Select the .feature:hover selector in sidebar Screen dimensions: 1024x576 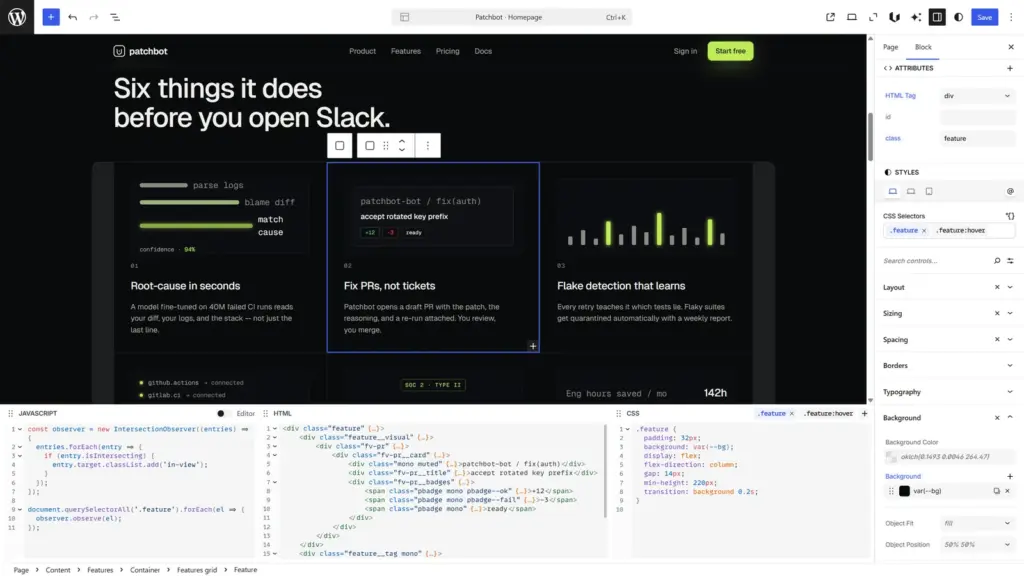(961, 231)
